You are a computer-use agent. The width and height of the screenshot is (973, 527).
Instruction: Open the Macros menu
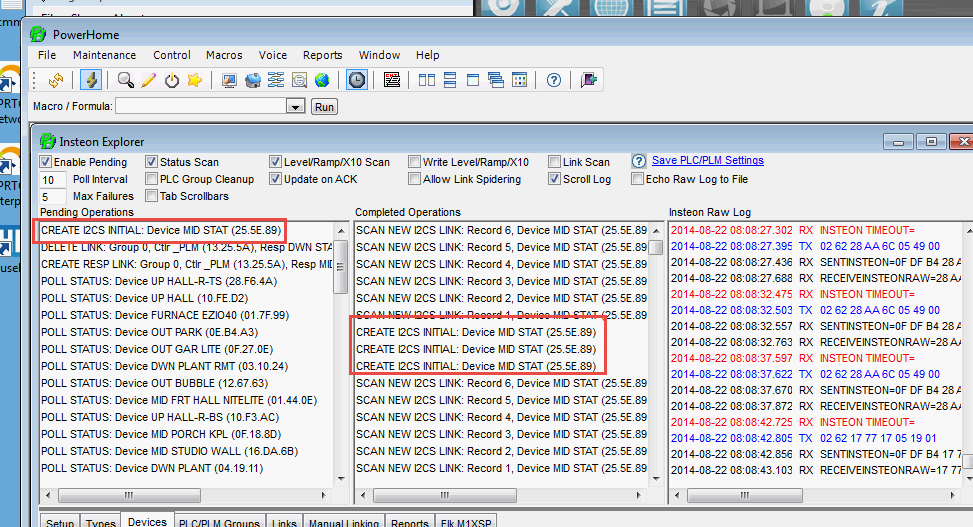pyautogui.click(x=224, y=55)
